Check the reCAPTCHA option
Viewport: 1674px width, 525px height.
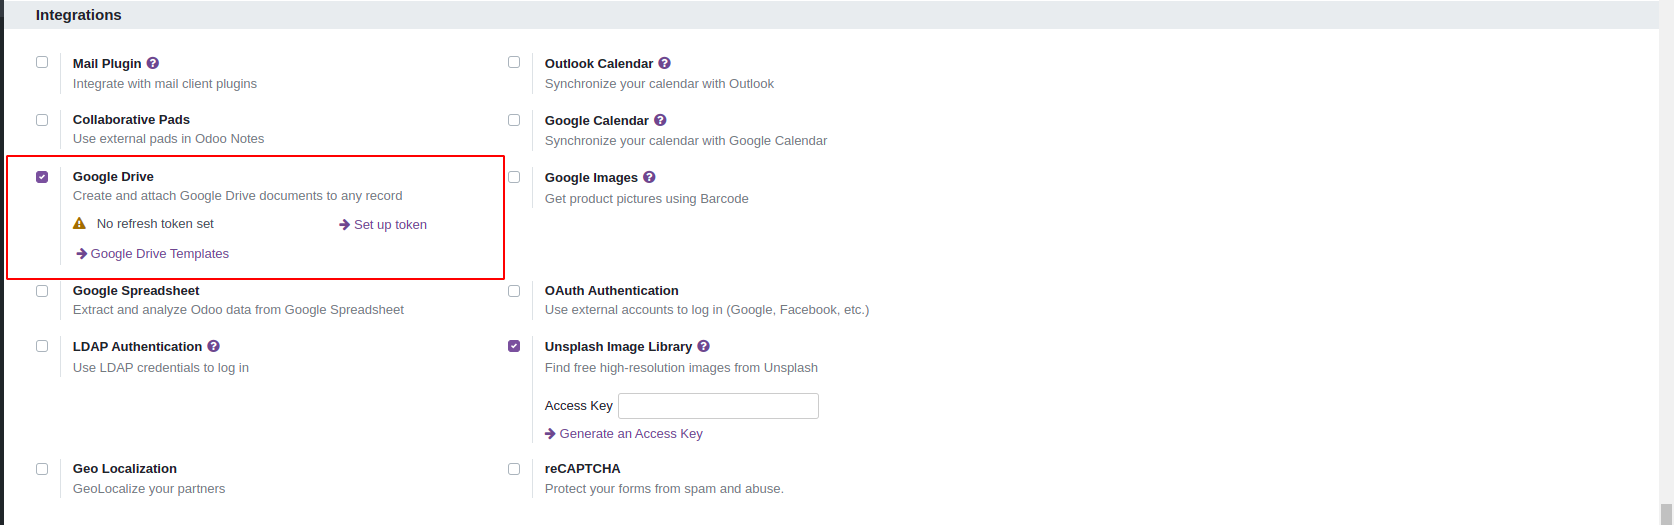point(514,468)
